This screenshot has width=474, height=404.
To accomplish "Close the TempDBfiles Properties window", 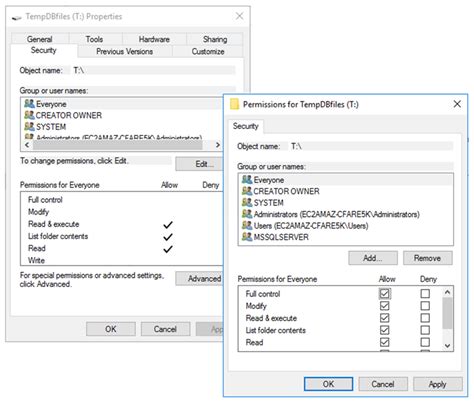I will click(239, 16).
